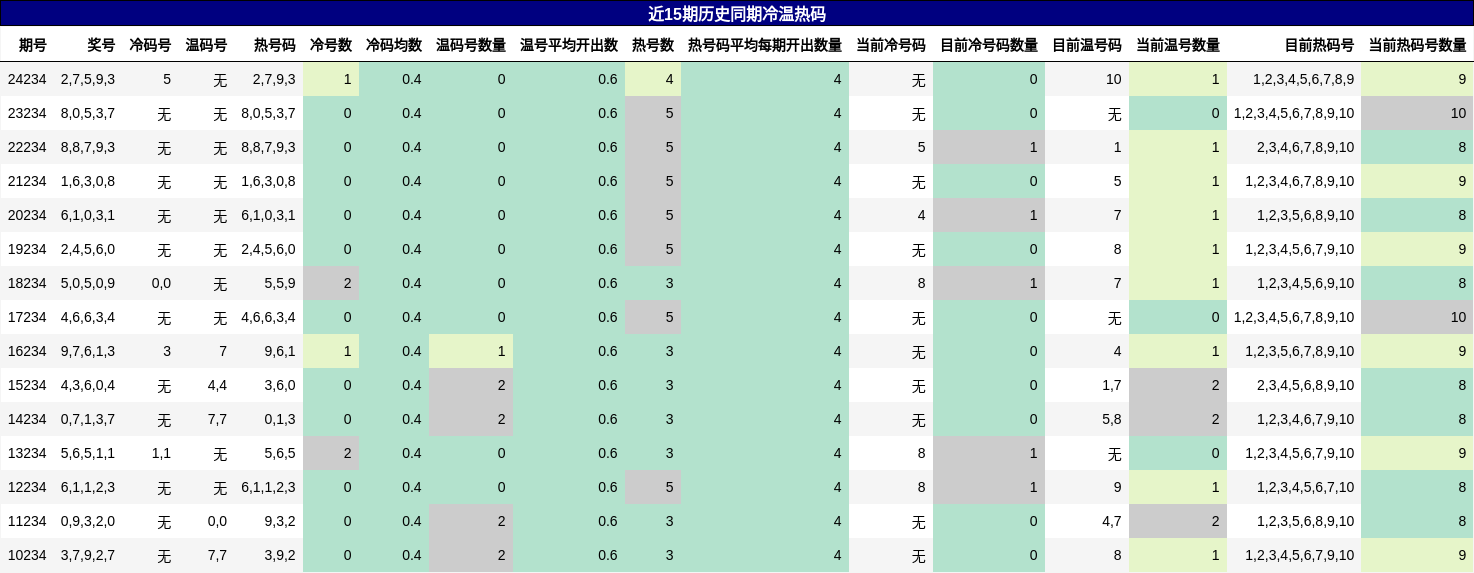Click current warm number 10 in row 24234

point(1113,79)
